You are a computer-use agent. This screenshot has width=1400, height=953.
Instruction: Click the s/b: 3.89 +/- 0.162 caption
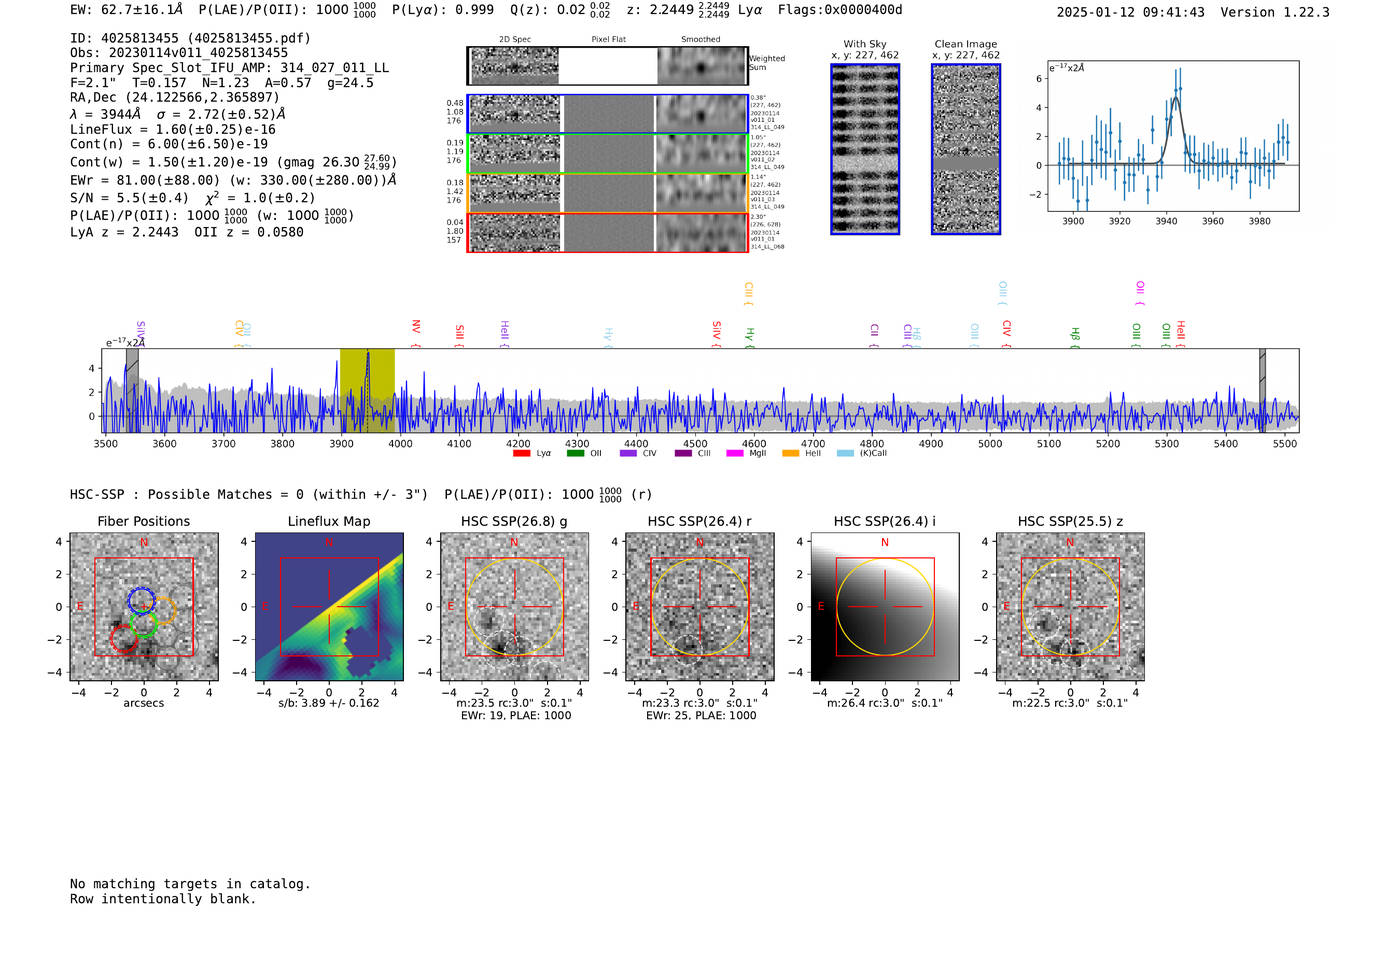coord(329,703)
